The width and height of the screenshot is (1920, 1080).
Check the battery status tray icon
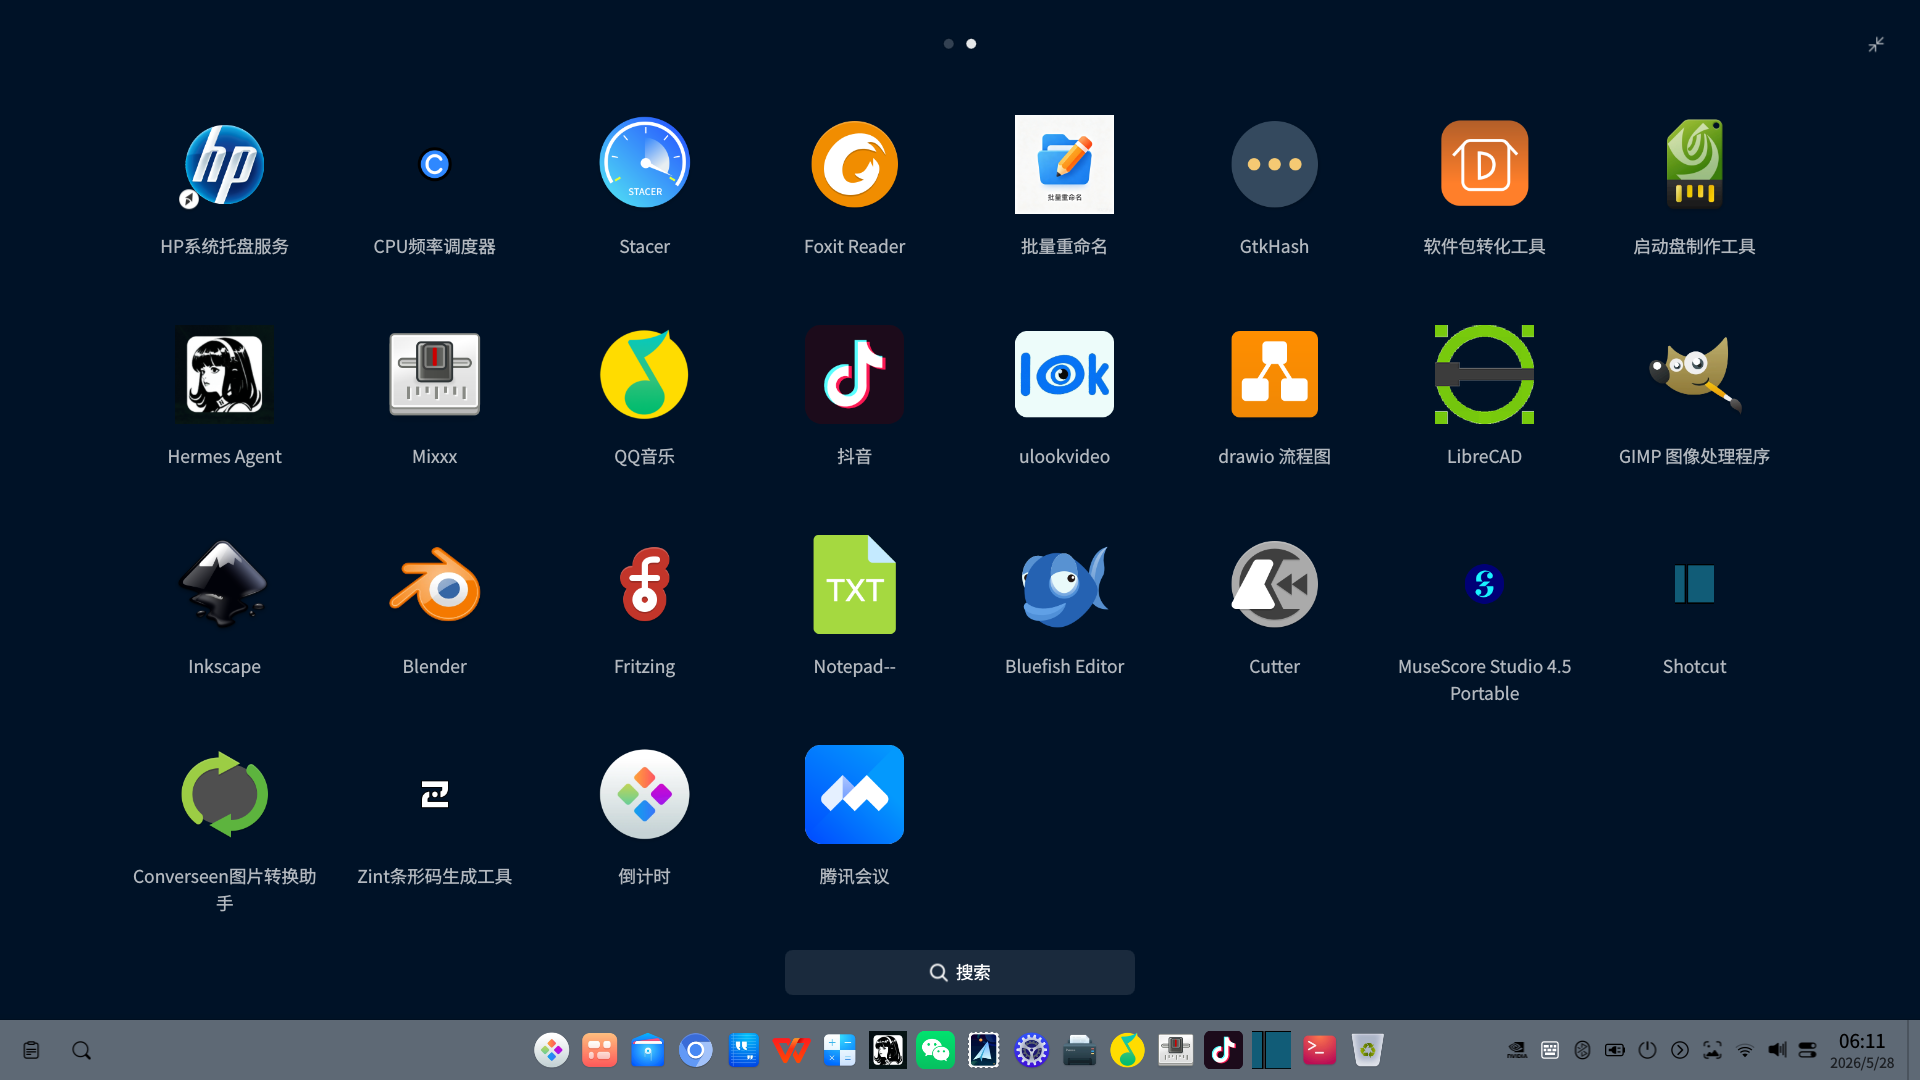[1615, 1050]
